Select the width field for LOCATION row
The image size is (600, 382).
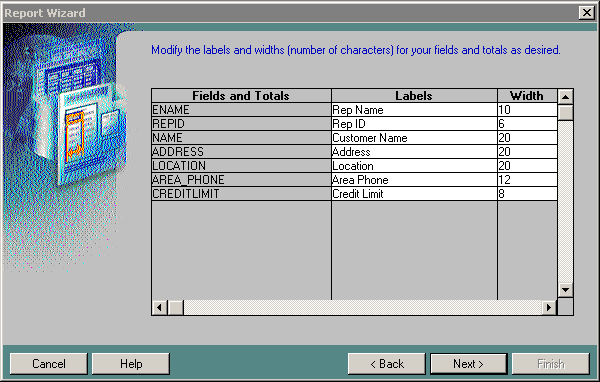click(x=527, y=166)
